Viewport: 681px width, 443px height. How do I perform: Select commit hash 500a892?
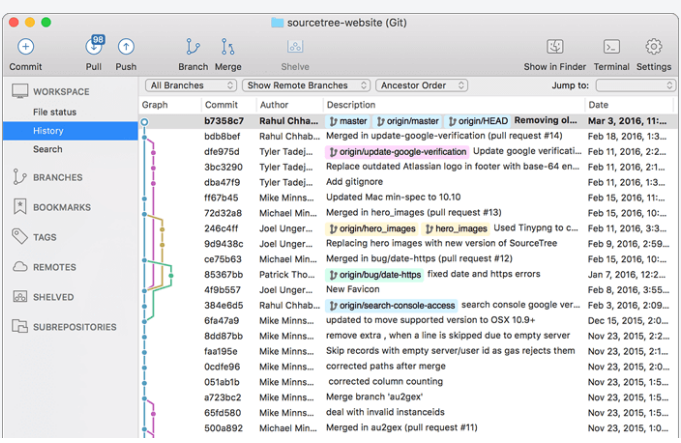coord(223,428)
